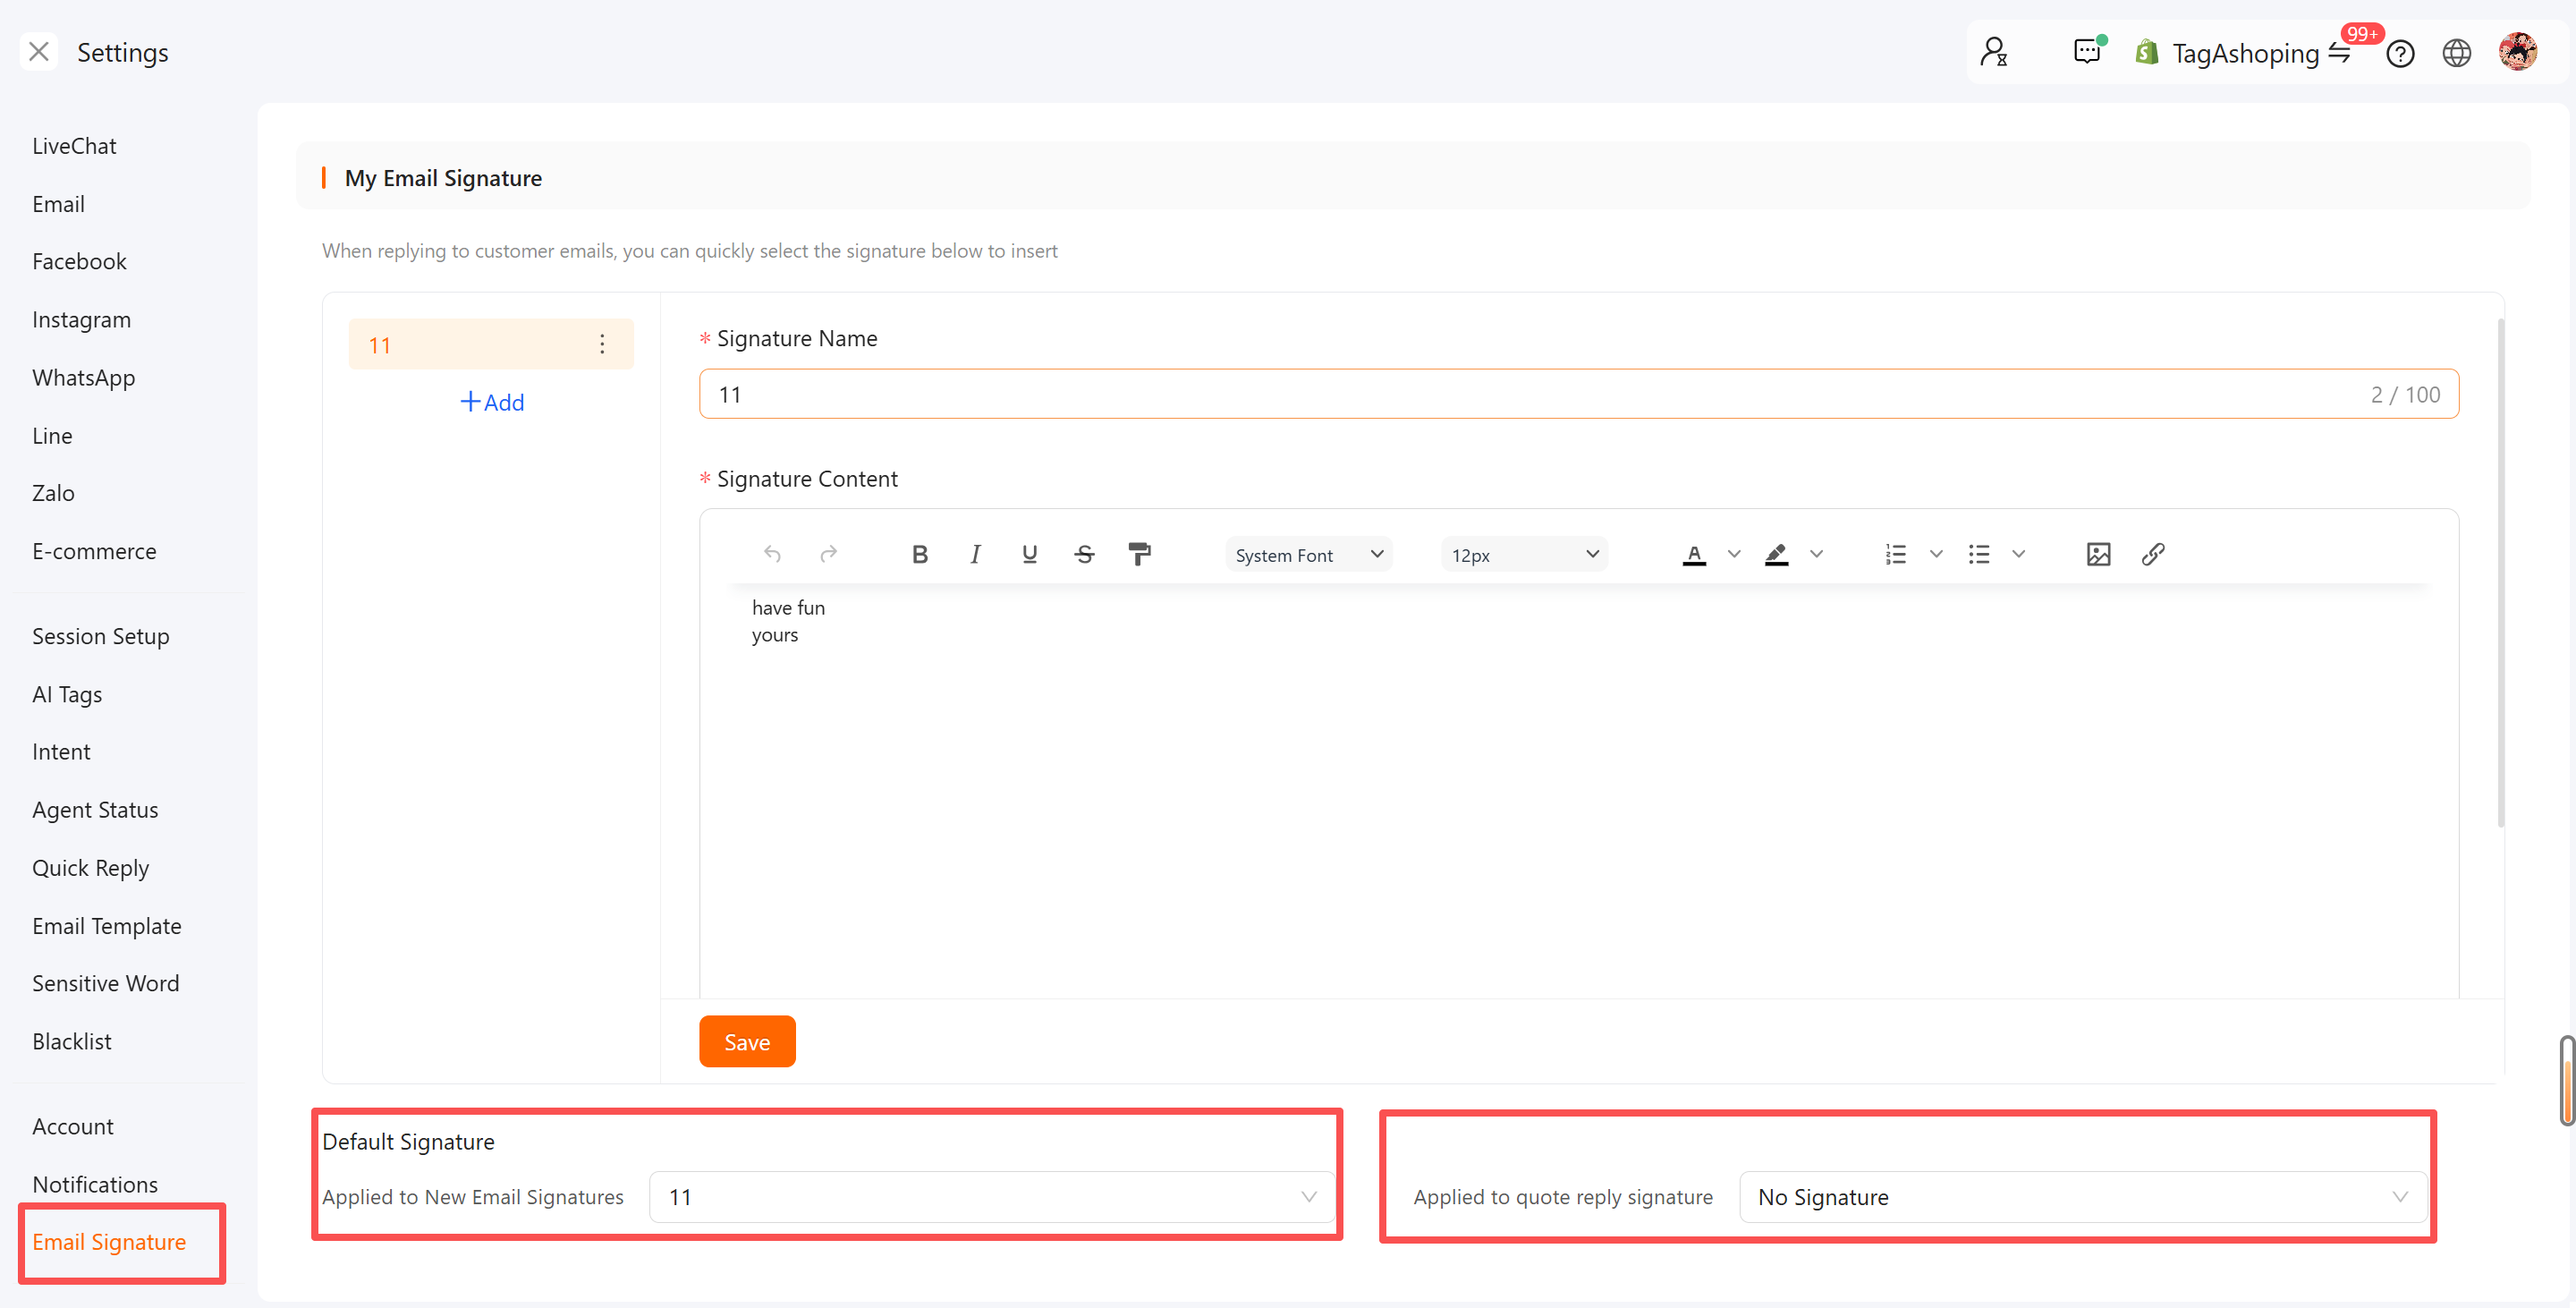Viewport: 2576px width, 1308px height.
Task: Insert an image into signature
Action: [x=2098, y=554]
